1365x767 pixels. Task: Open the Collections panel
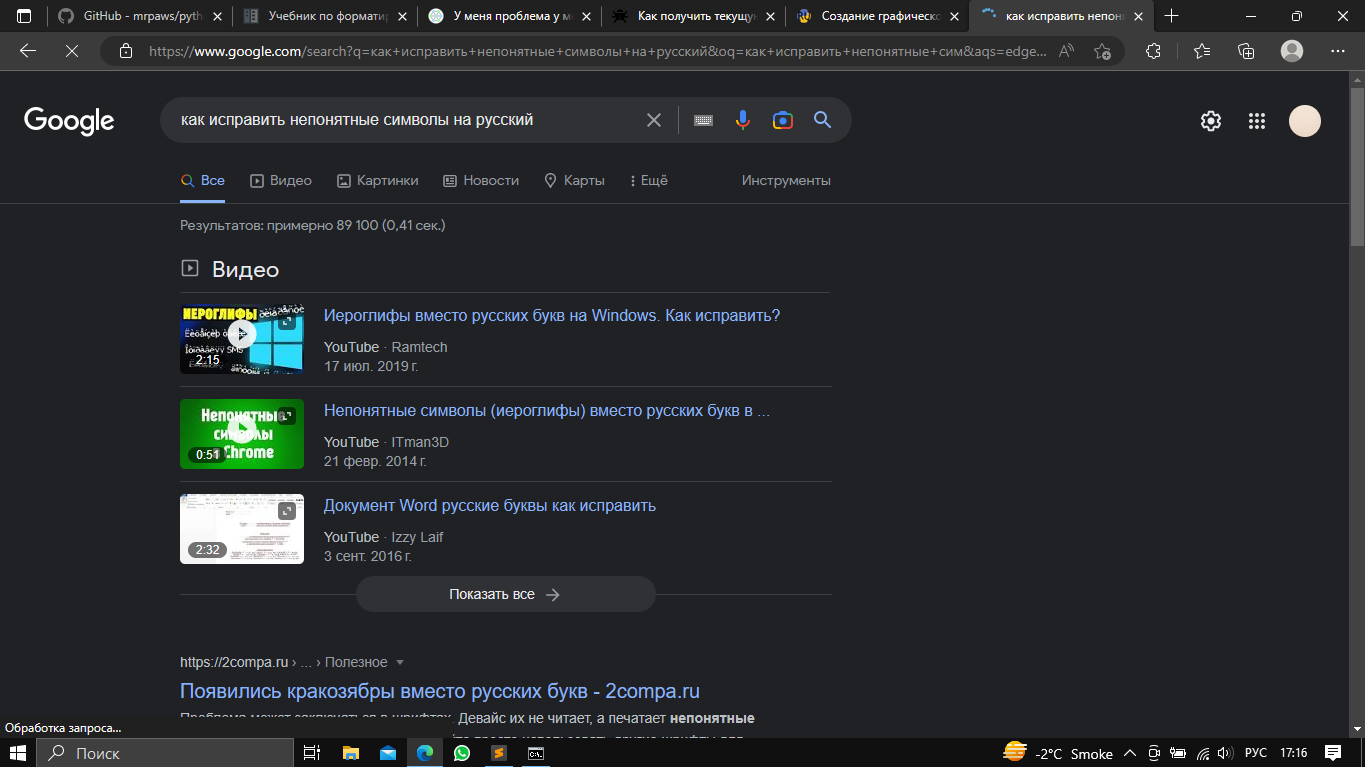(1246, 51)
